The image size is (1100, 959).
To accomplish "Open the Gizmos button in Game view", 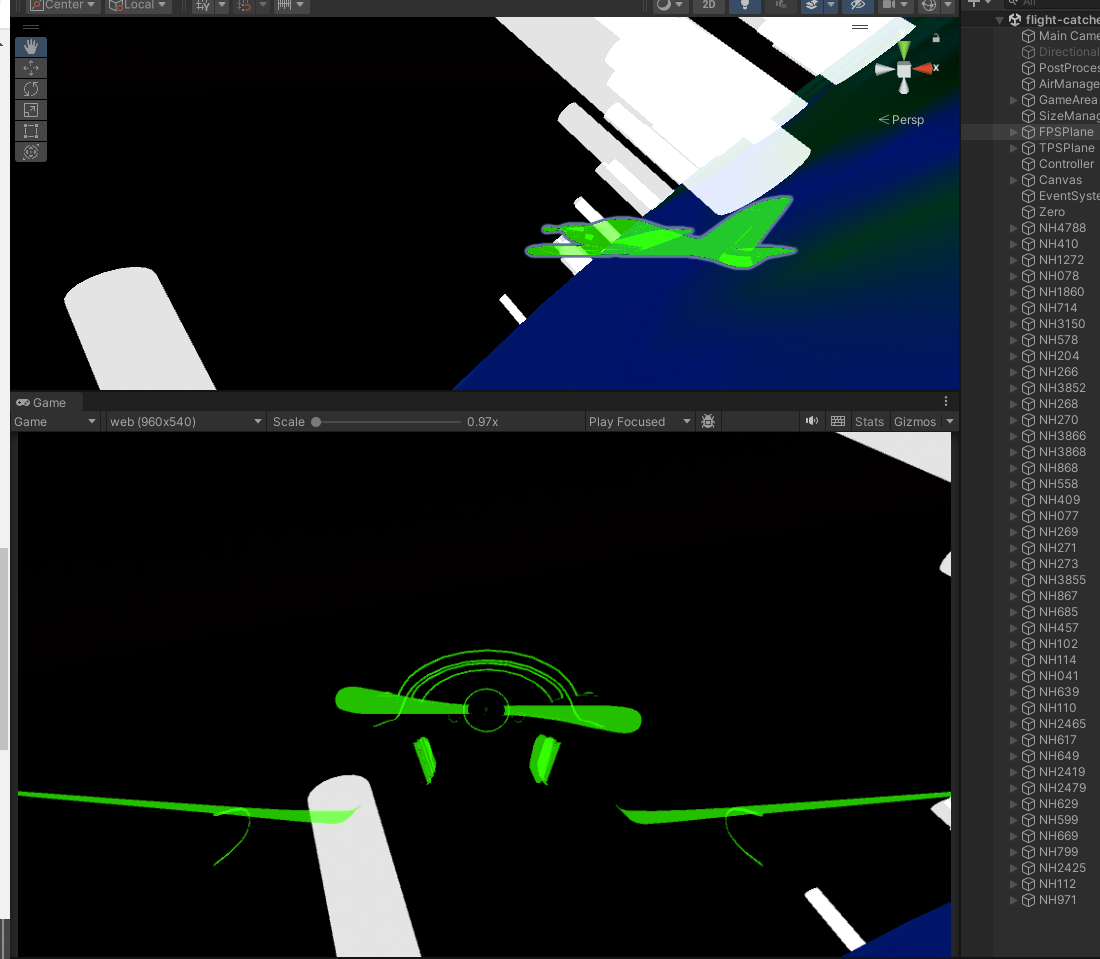I will click(916, 421).
